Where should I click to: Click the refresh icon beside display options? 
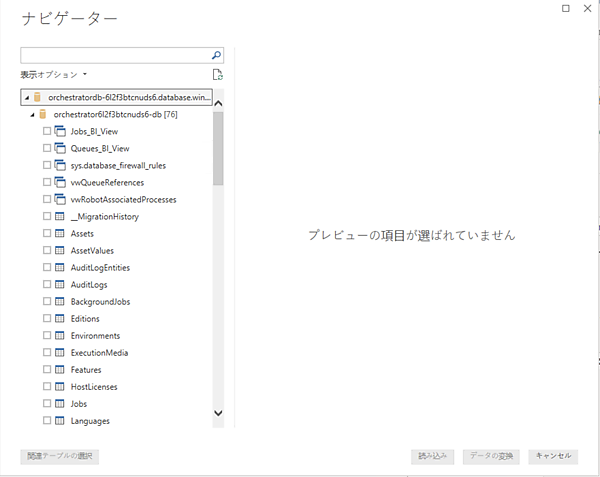point(217,74)
